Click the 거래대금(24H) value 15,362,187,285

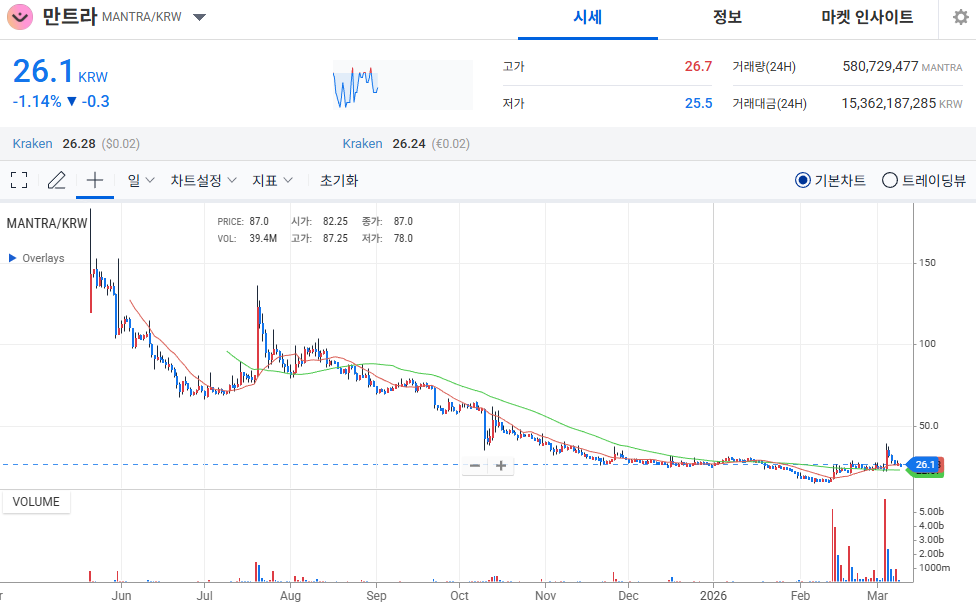point(888,103)
